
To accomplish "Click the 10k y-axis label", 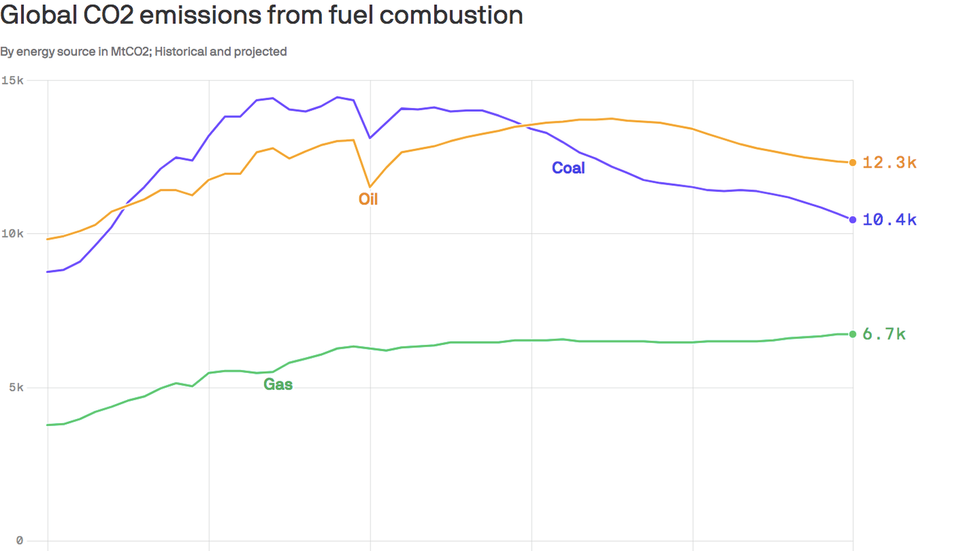I will click(x=12, y=234).
